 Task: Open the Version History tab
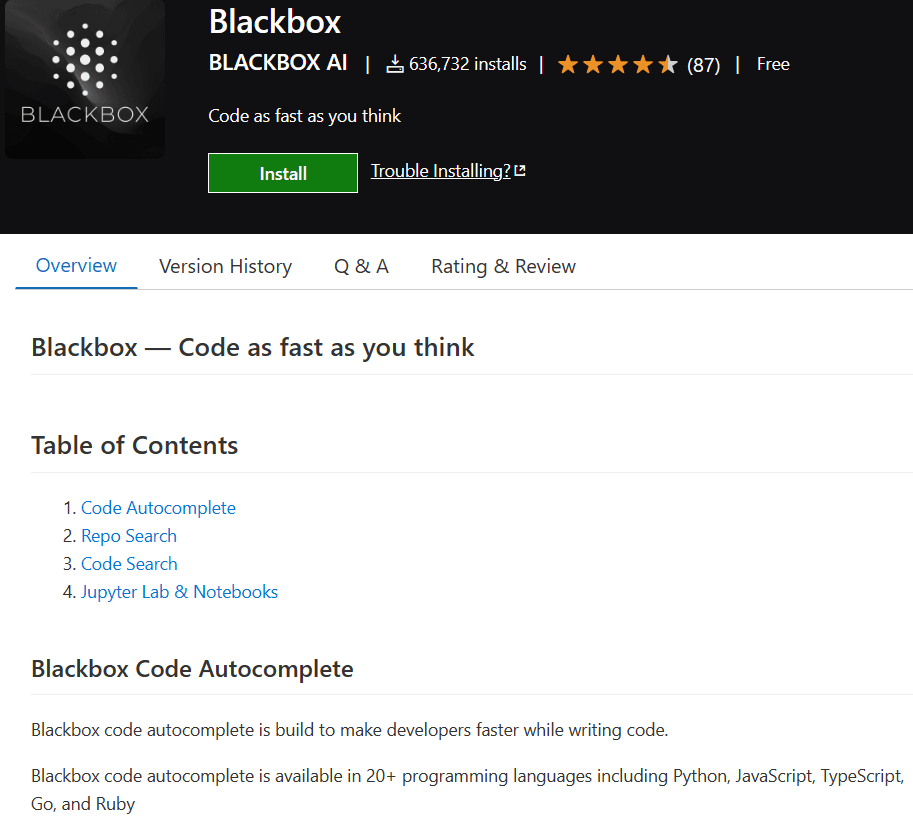tap(225, 267)
